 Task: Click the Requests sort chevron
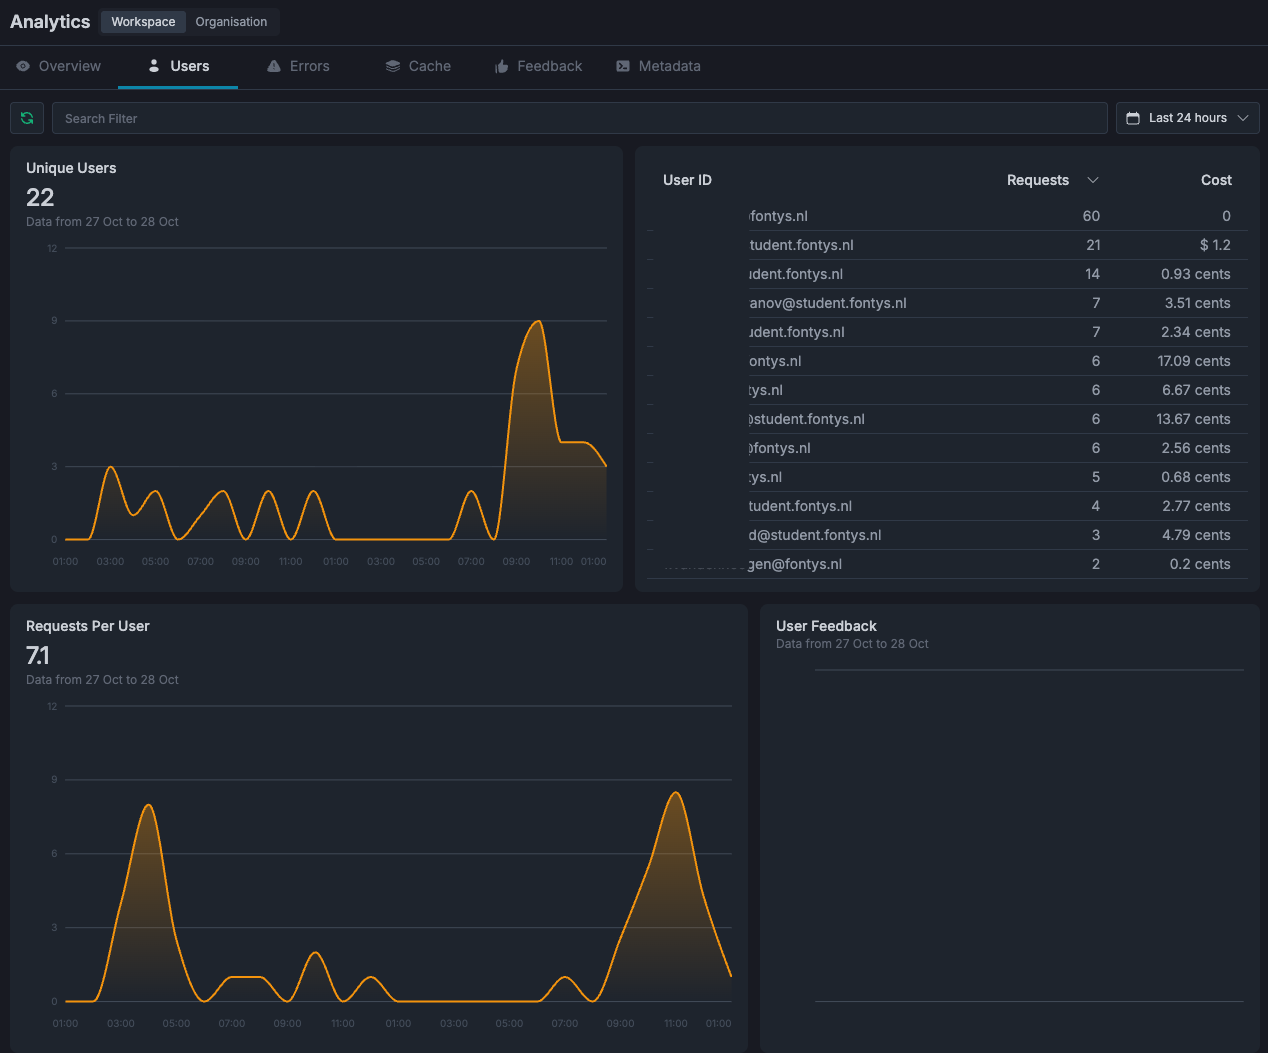[1093, 180]
